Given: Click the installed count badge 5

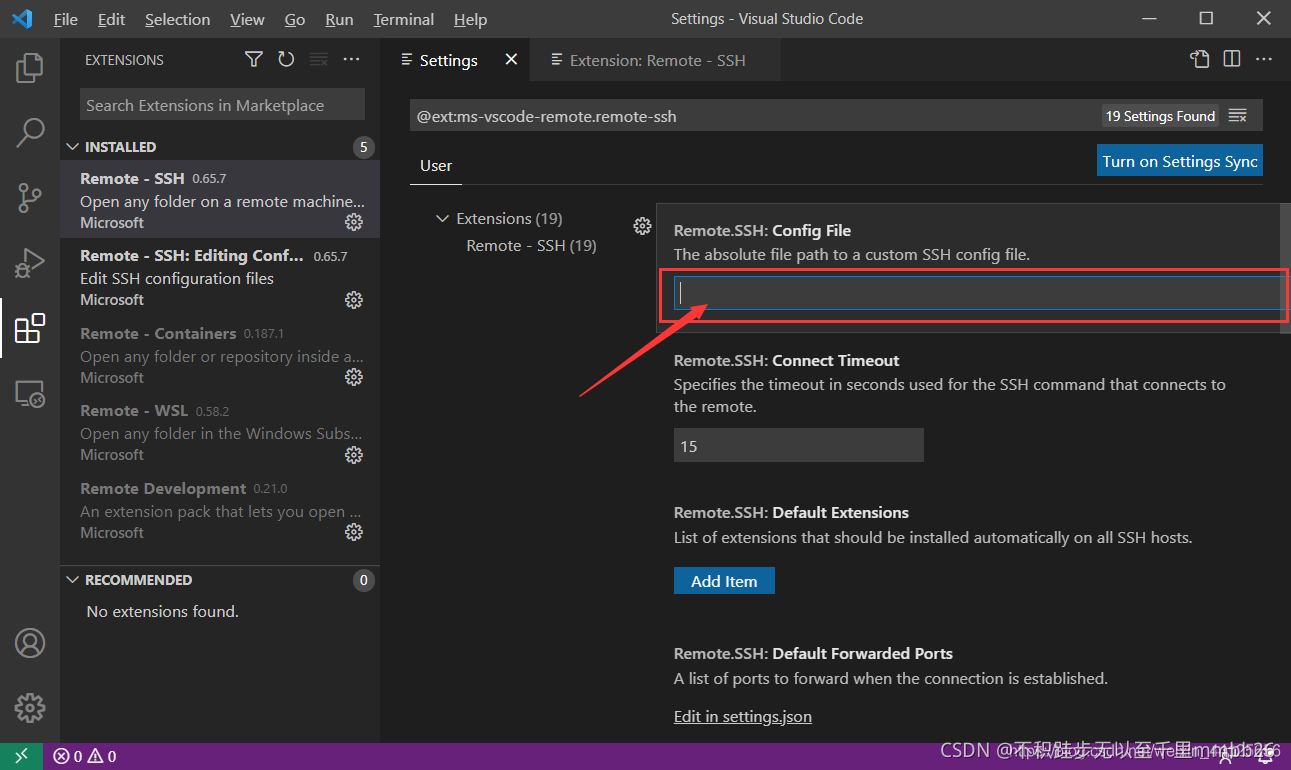Looking at the screenshot, I should [363, 147].
